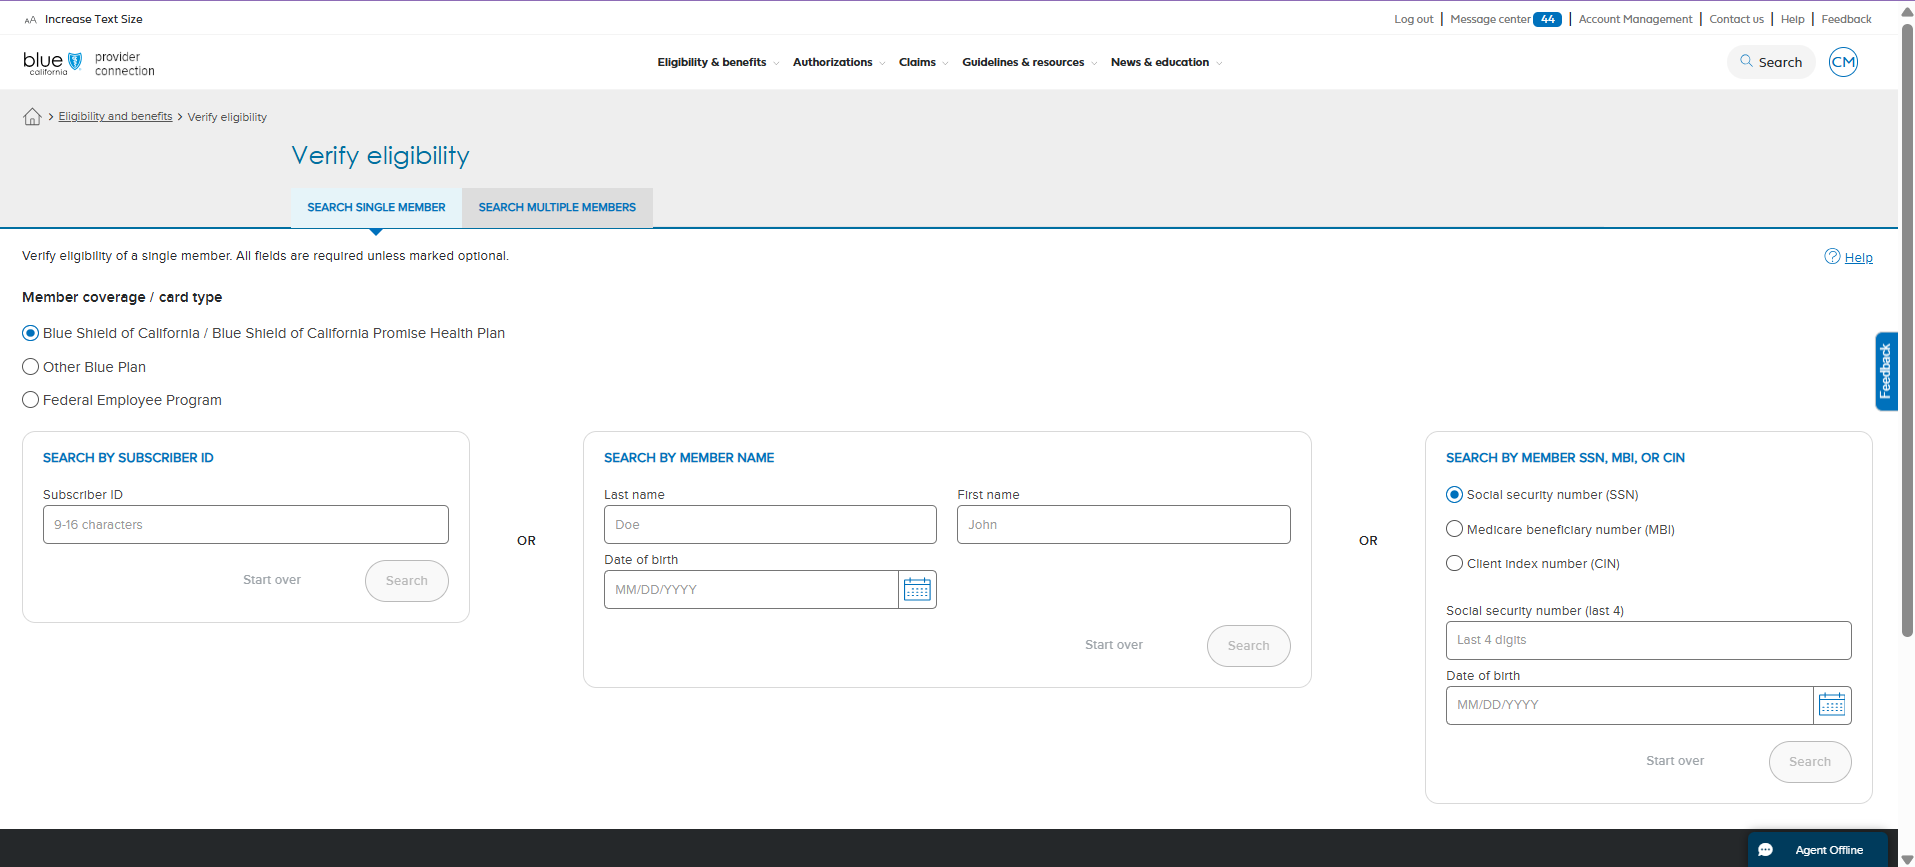Click the Message center count badge

click(1548, 19)
